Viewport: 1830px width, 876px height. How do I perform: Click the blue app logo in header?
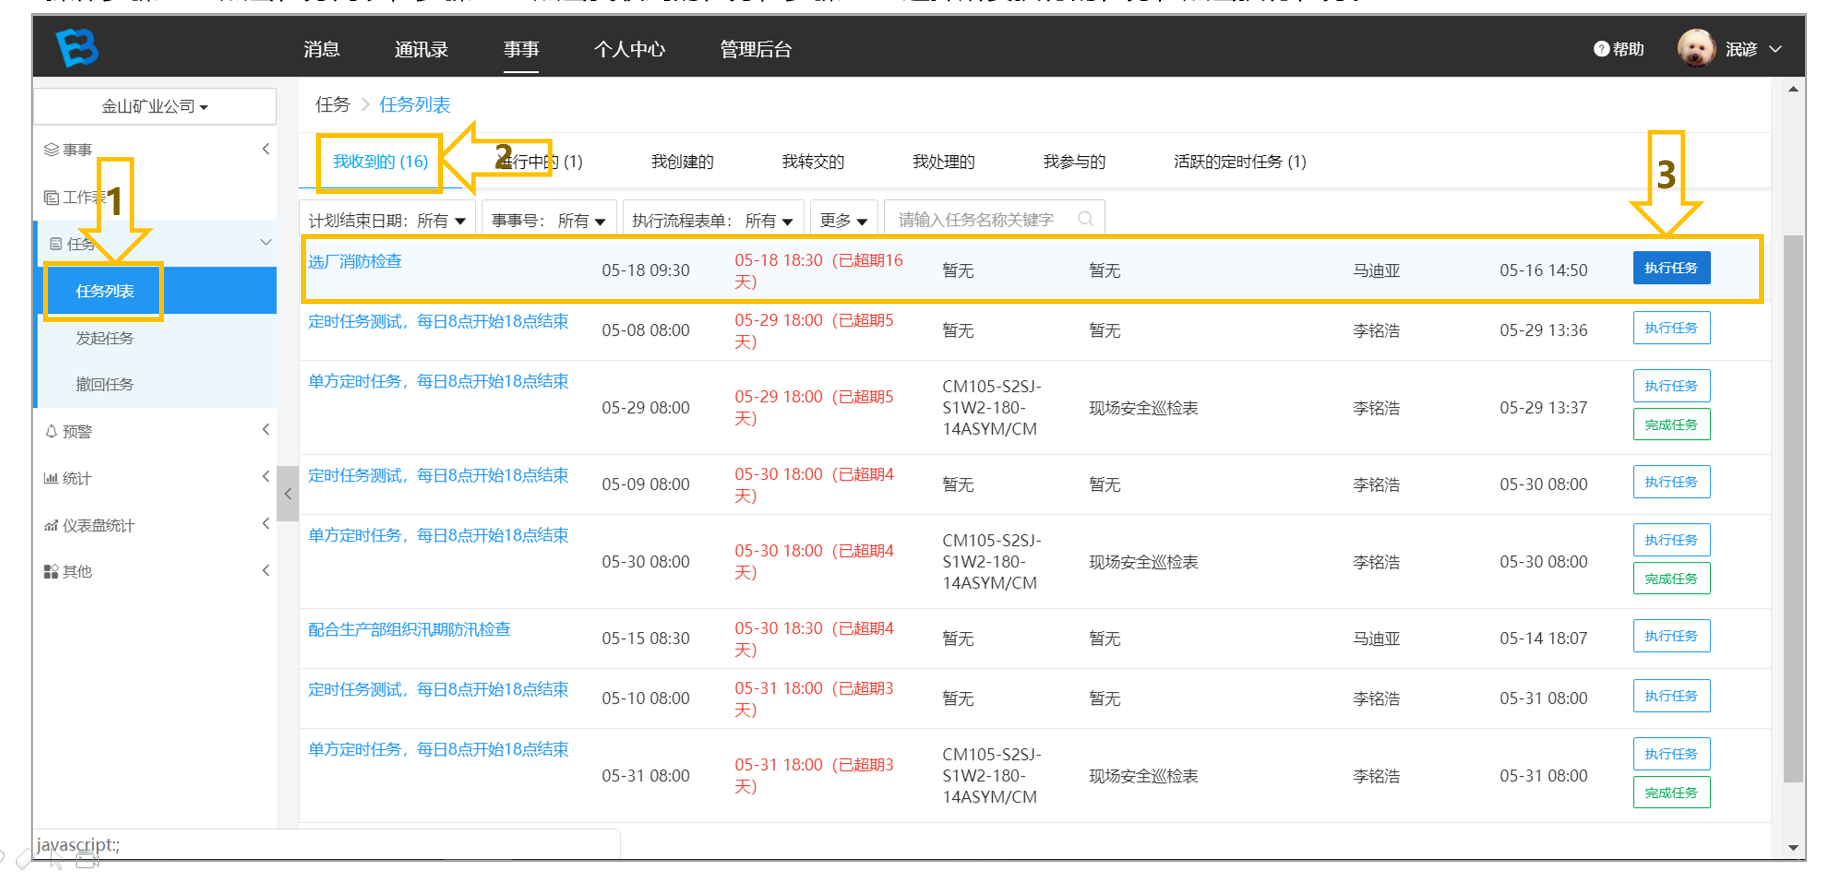pos(77,47)
